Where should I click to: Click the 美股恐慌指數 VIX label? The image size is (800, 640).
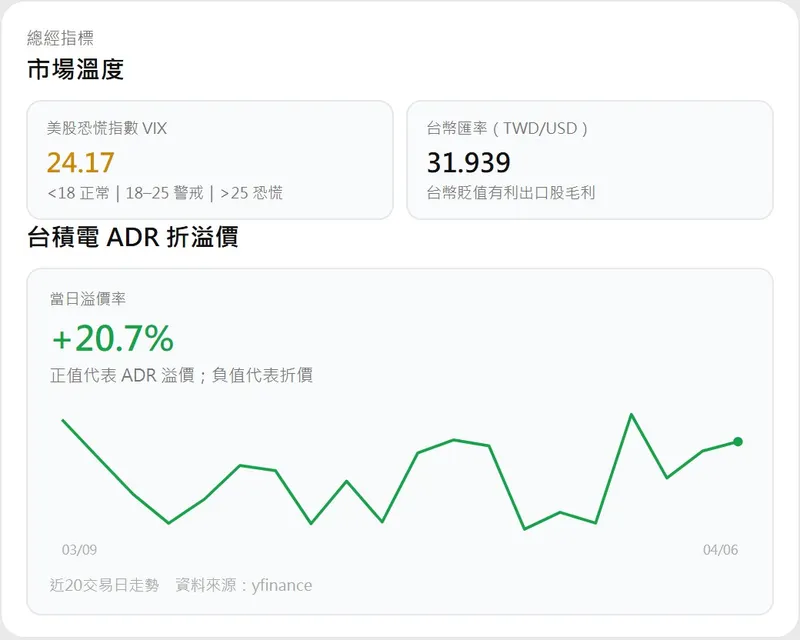point(107,128)
